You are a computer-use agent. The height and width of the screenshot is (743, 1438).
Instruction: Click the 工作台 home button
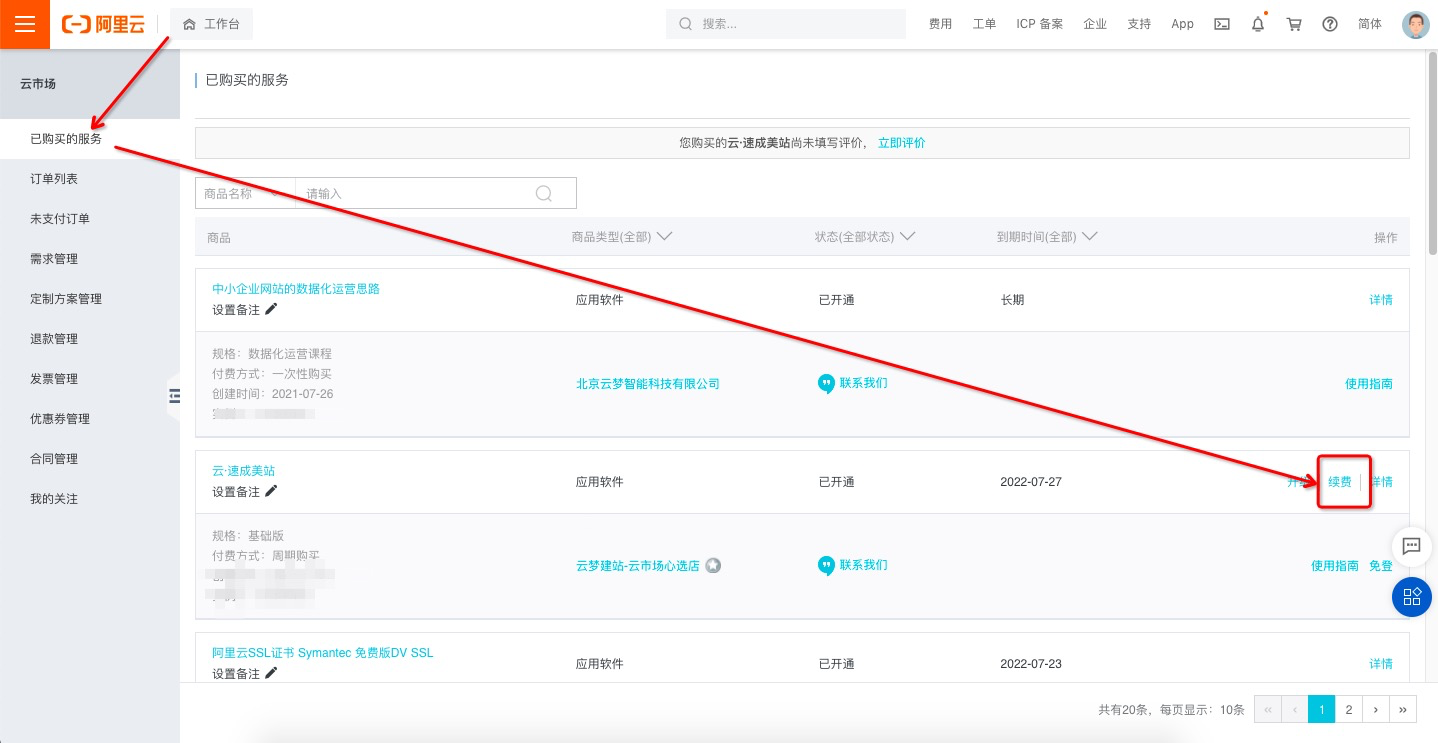(211, 24)
